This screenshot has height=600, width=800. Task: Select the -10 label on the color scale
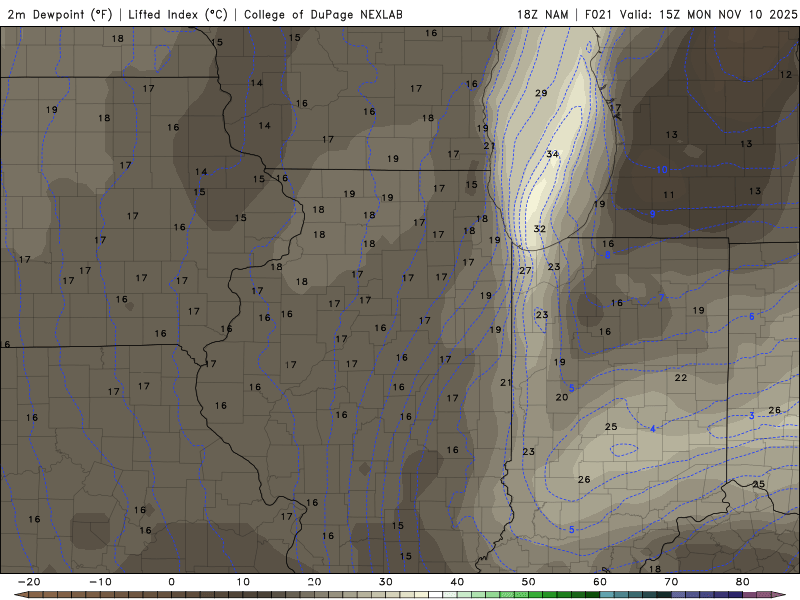100,582
